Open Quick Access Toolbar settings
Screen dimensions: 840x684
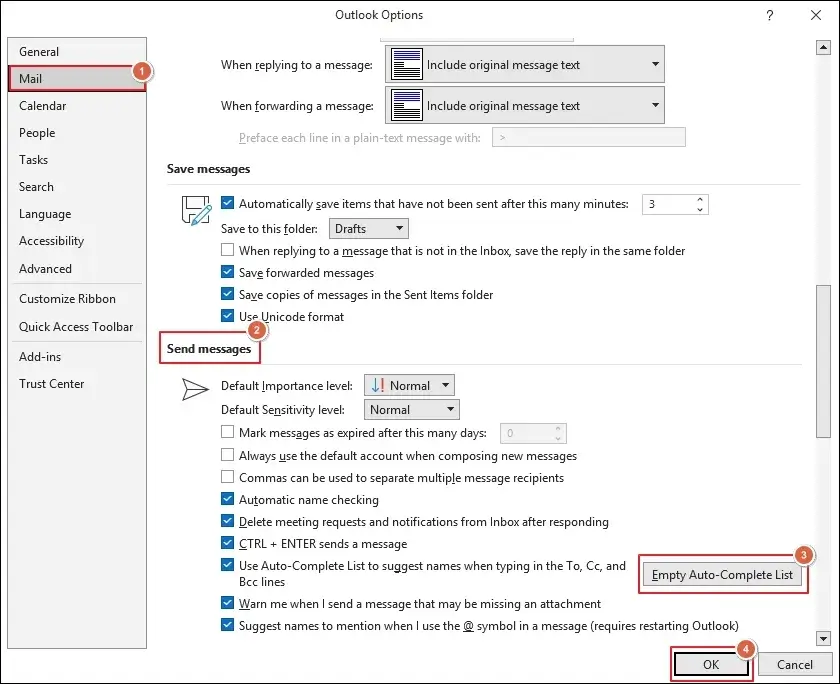coord(76,326)
